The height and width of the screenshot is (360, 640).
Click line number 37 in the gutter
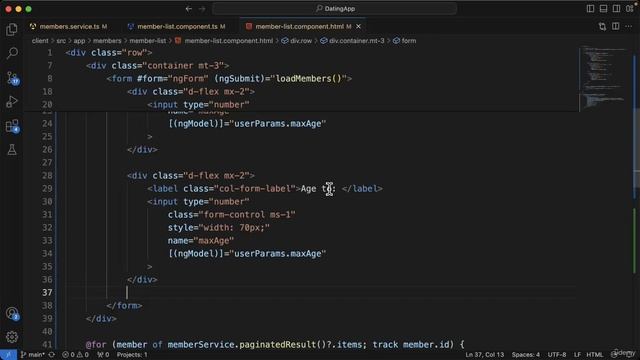coord(47,293)
